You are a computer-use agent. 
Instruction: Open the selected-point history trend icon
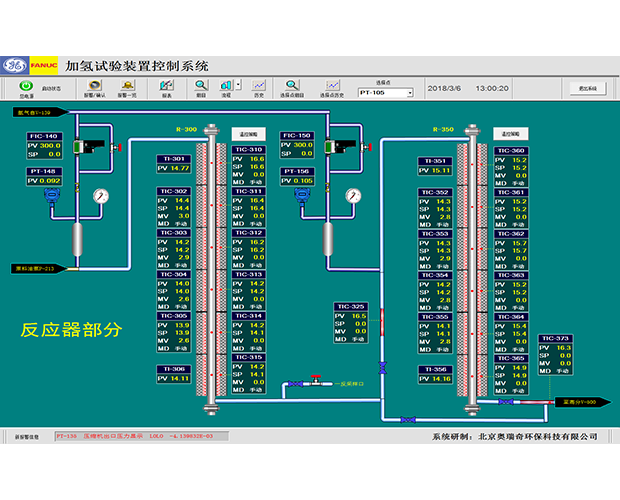pos(332,85)
